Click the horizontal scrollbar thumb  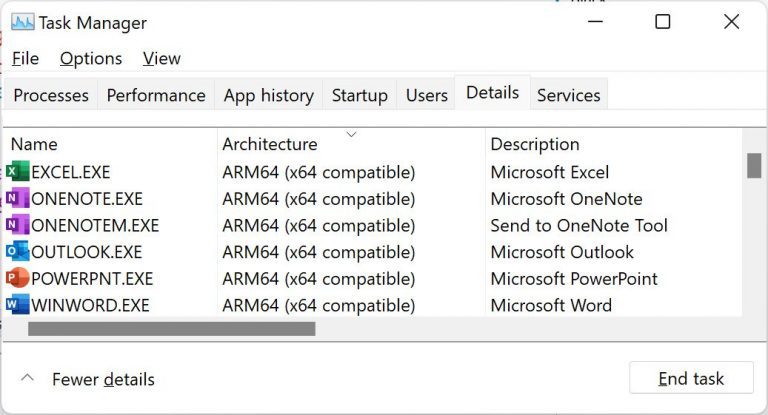171,328
